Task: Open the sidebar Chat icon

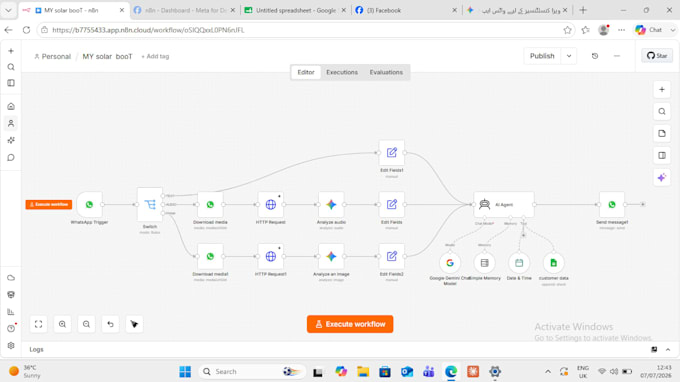Action: pos(11,157)
